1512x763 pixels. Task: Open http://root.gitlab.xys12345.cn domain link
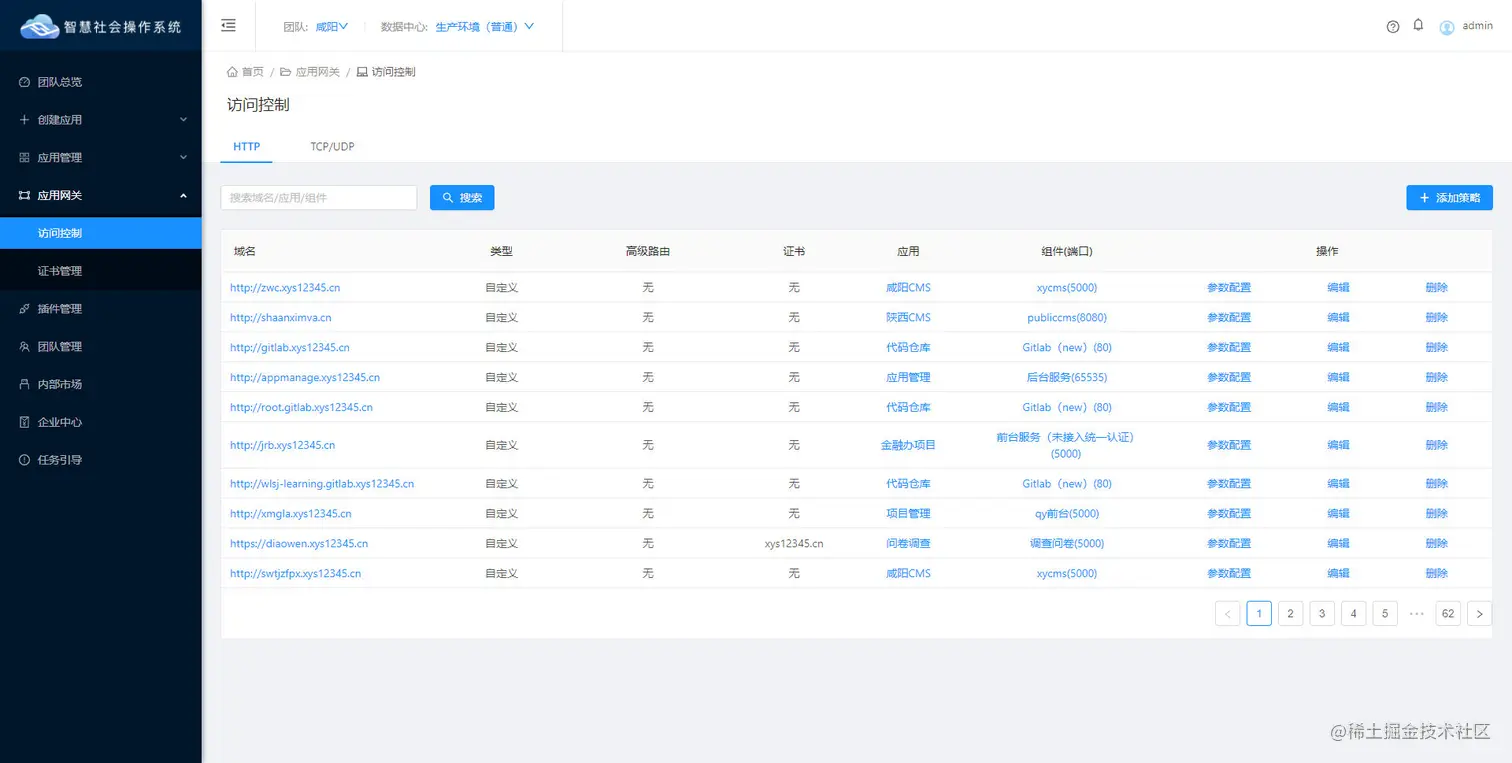(301, 408)
